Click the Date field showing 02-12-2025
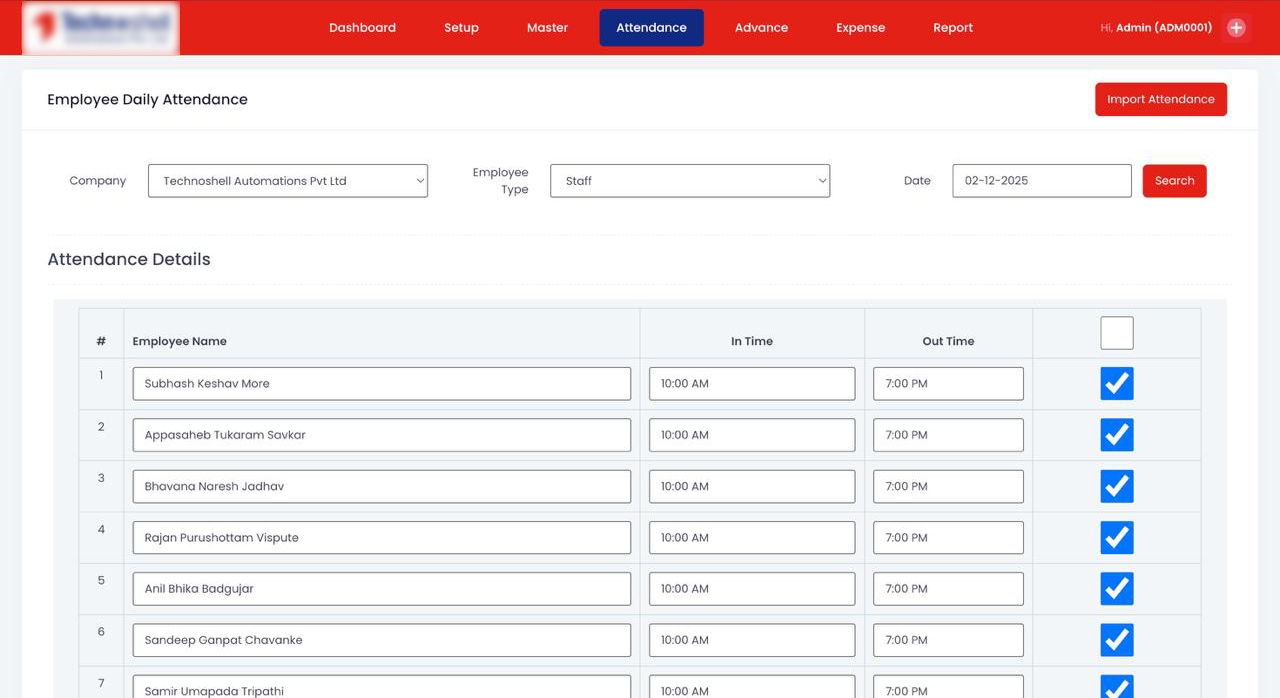This screenshot has height=698, width=1280. tap(1041, 181)
